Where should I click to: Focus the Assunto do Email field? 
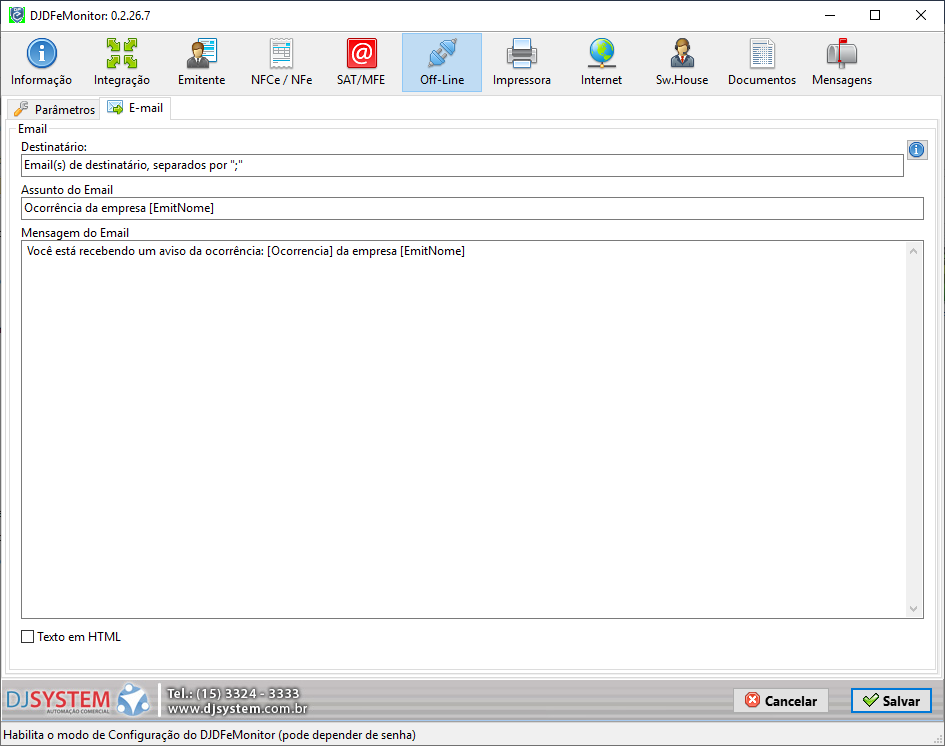click(471, 208)
